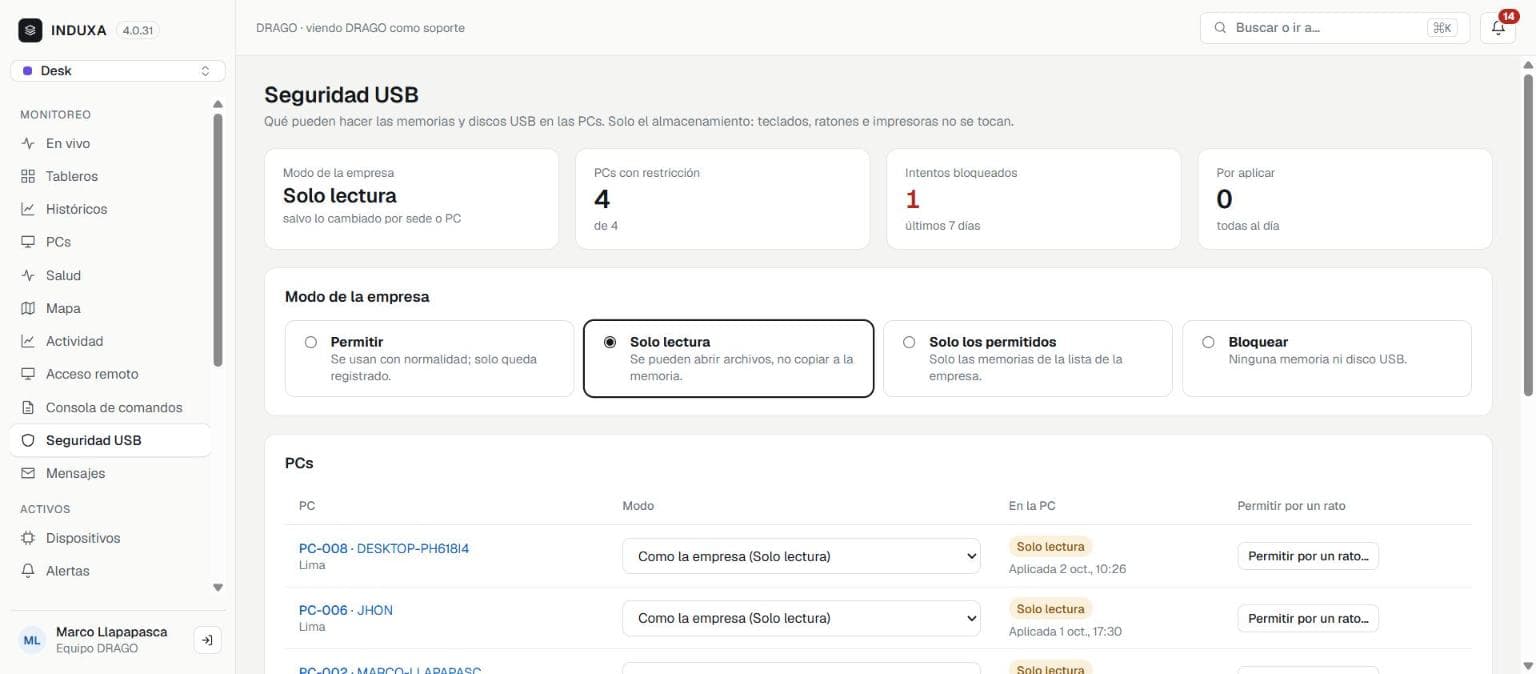Screen dimensions: 1536x674
Task: Click the Alertas bell icon in sidebar
Action: click(x=28, y=571)
